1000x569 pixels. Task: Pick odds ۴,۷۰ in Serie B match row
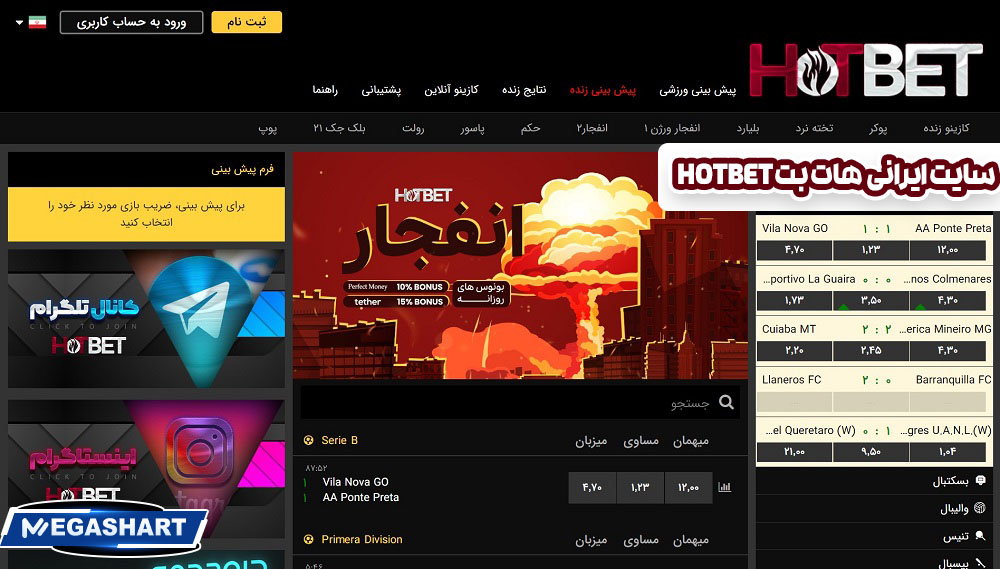coord(592,487)
